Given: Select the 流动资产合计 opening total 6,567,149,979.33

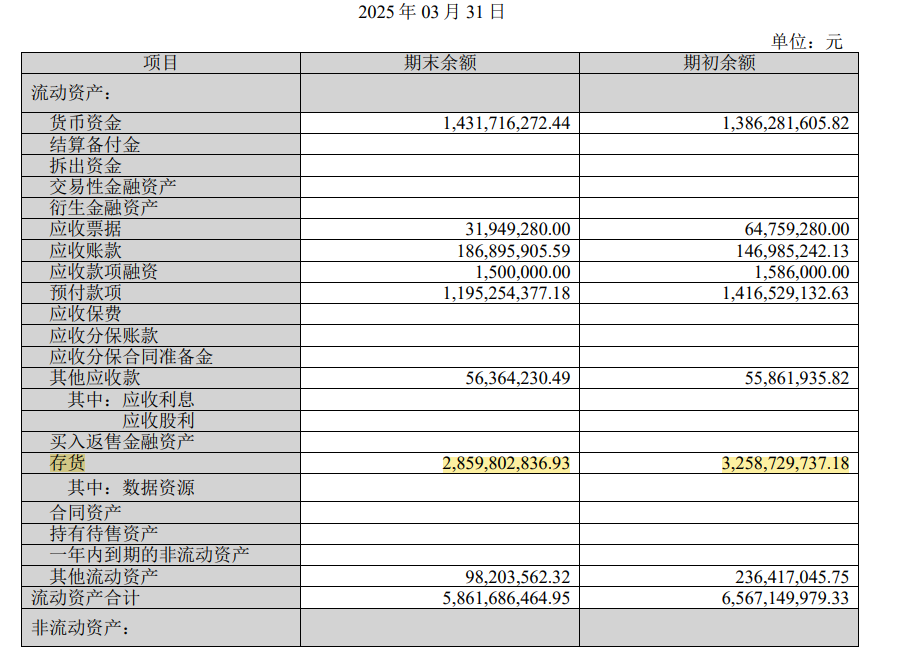Looking at the screenshot, I should 785,598.
